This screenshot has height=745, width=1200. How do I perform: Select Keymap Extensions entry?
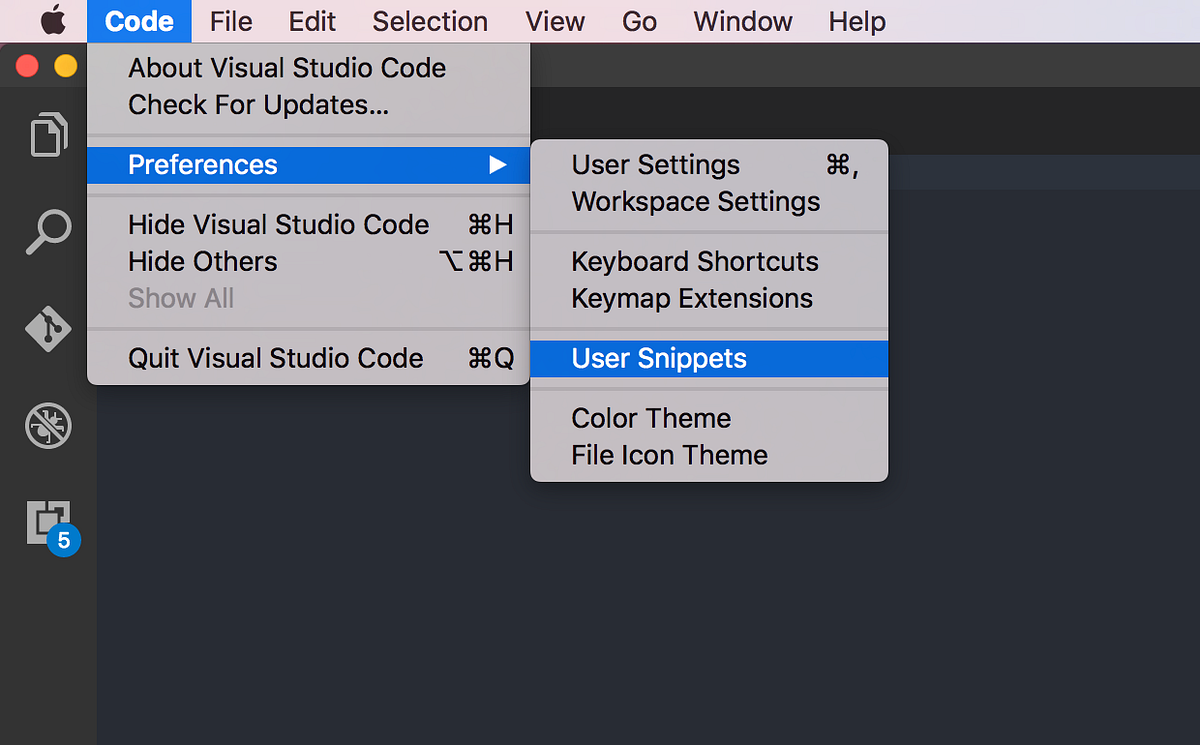692,299
